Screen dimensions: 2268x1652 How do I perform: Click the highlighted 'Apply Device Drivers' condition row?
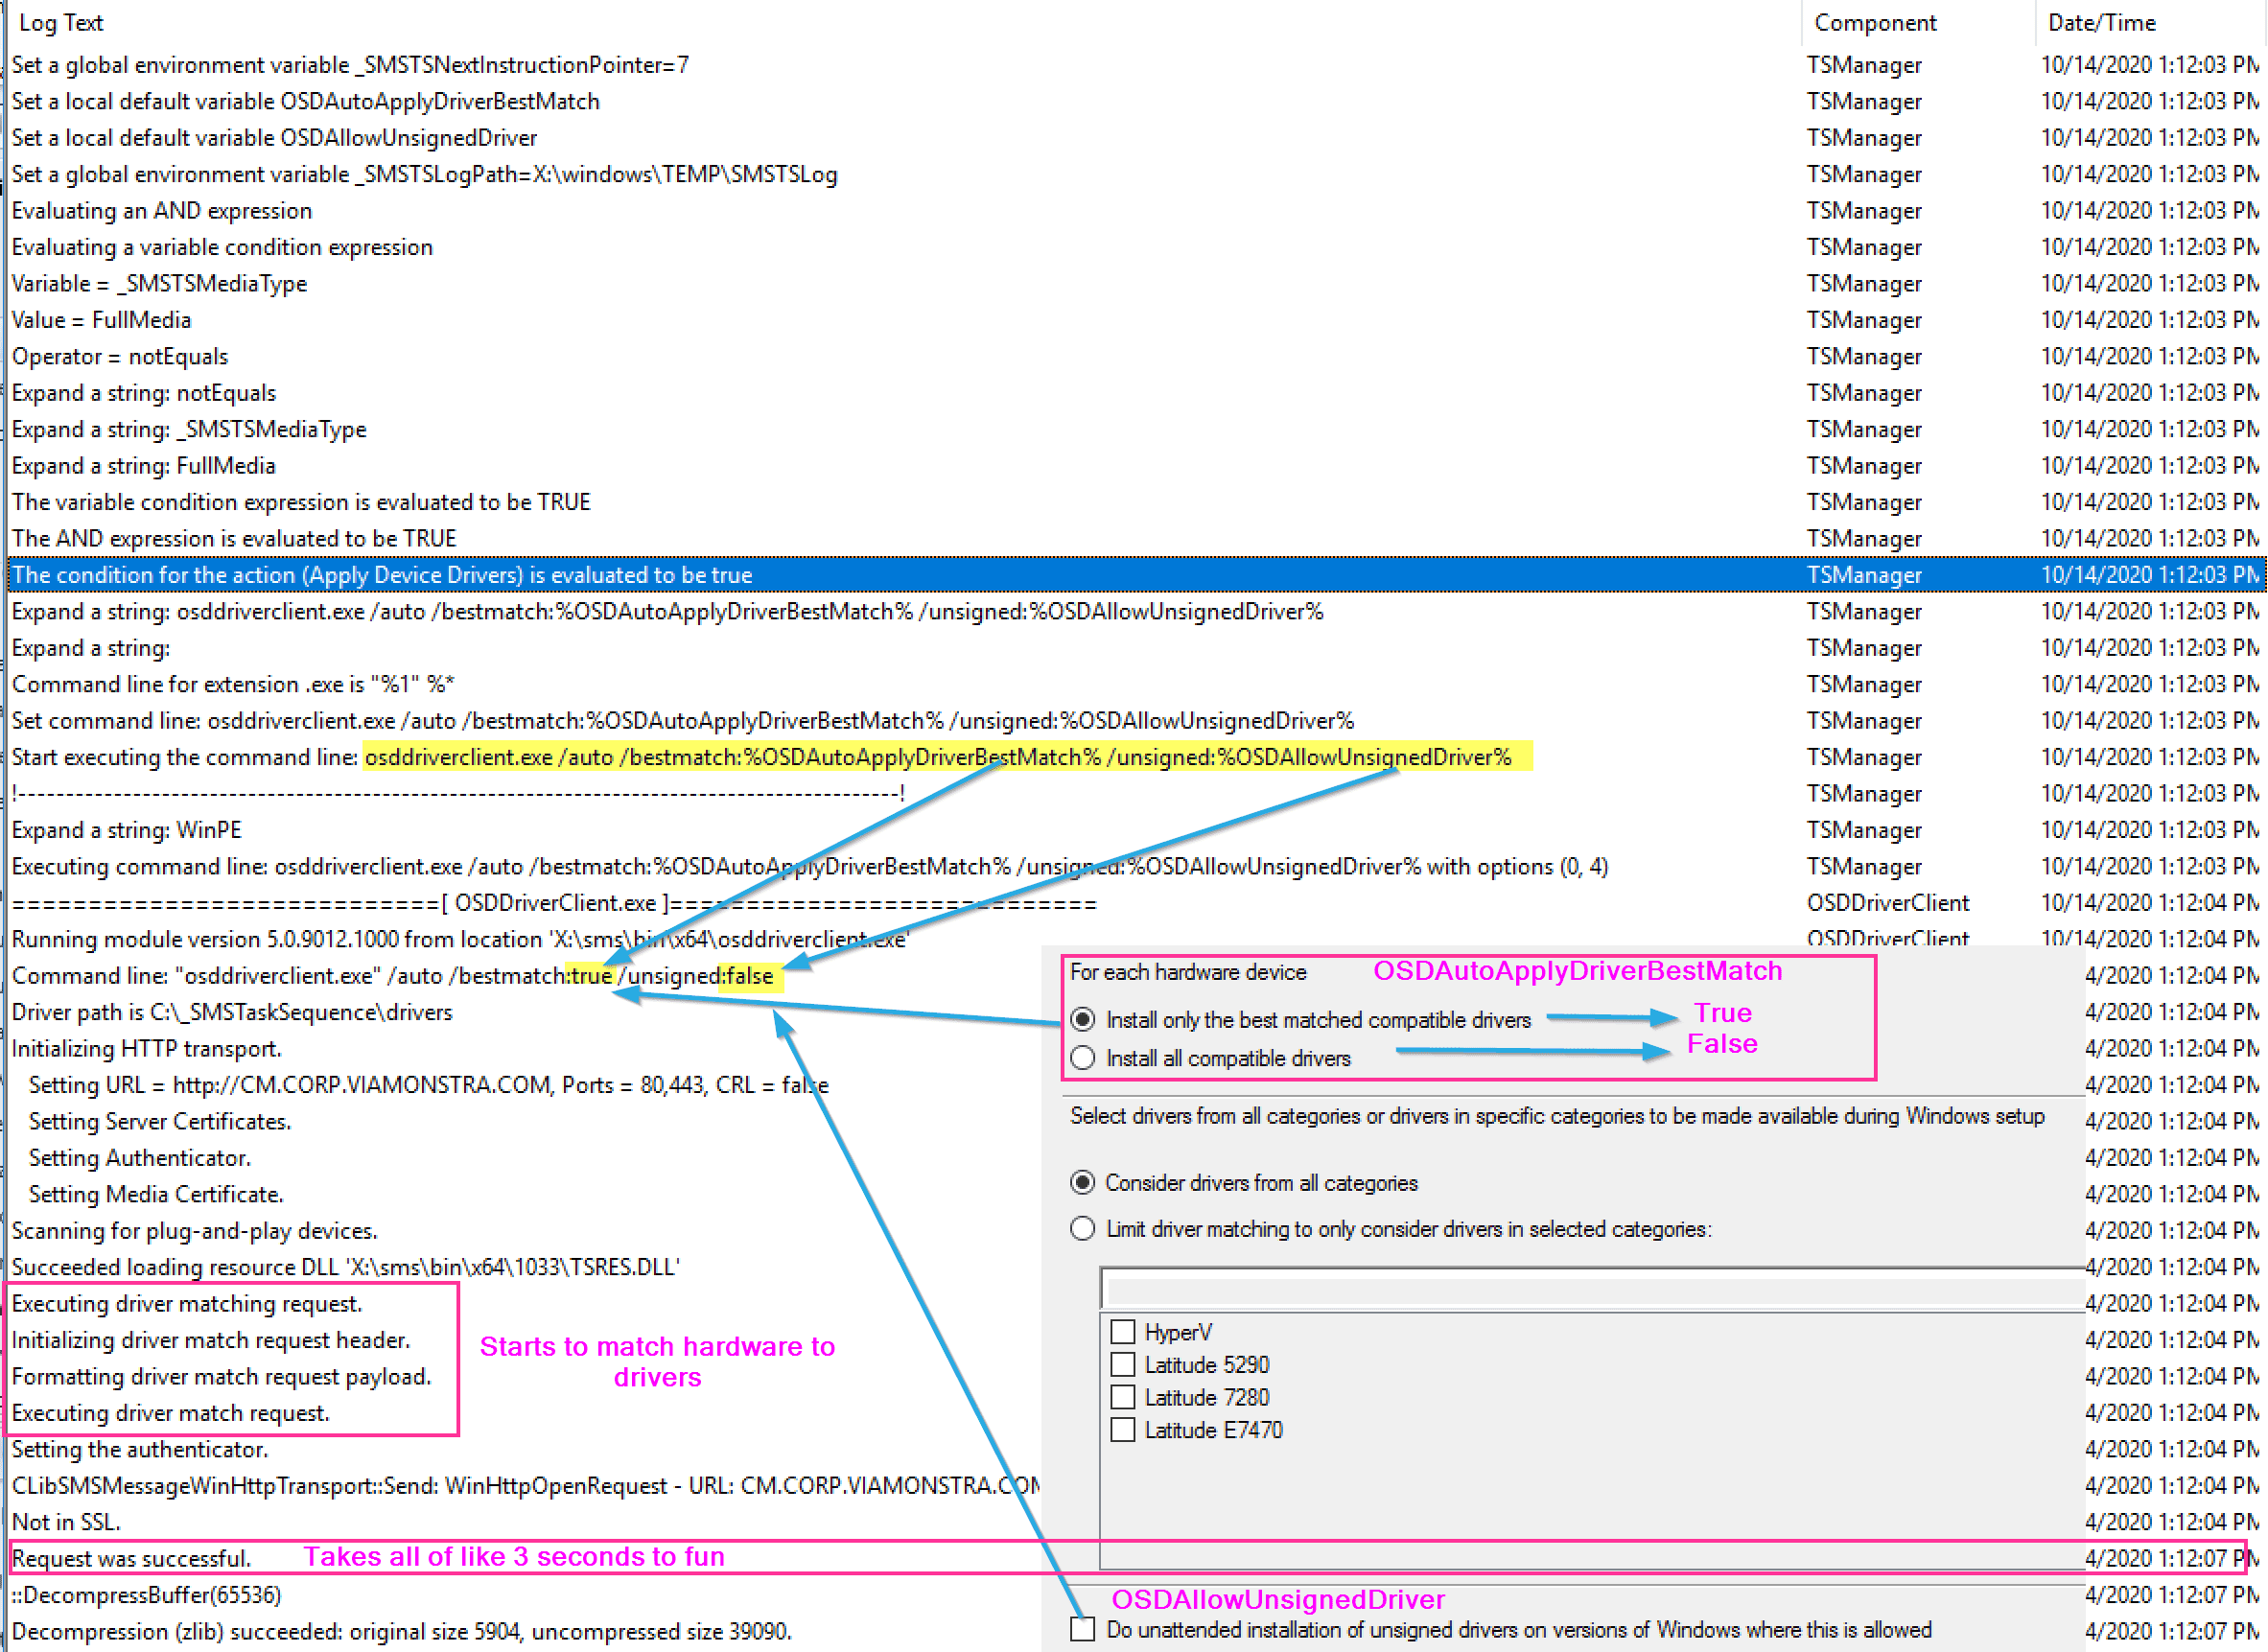click(380, 575)
